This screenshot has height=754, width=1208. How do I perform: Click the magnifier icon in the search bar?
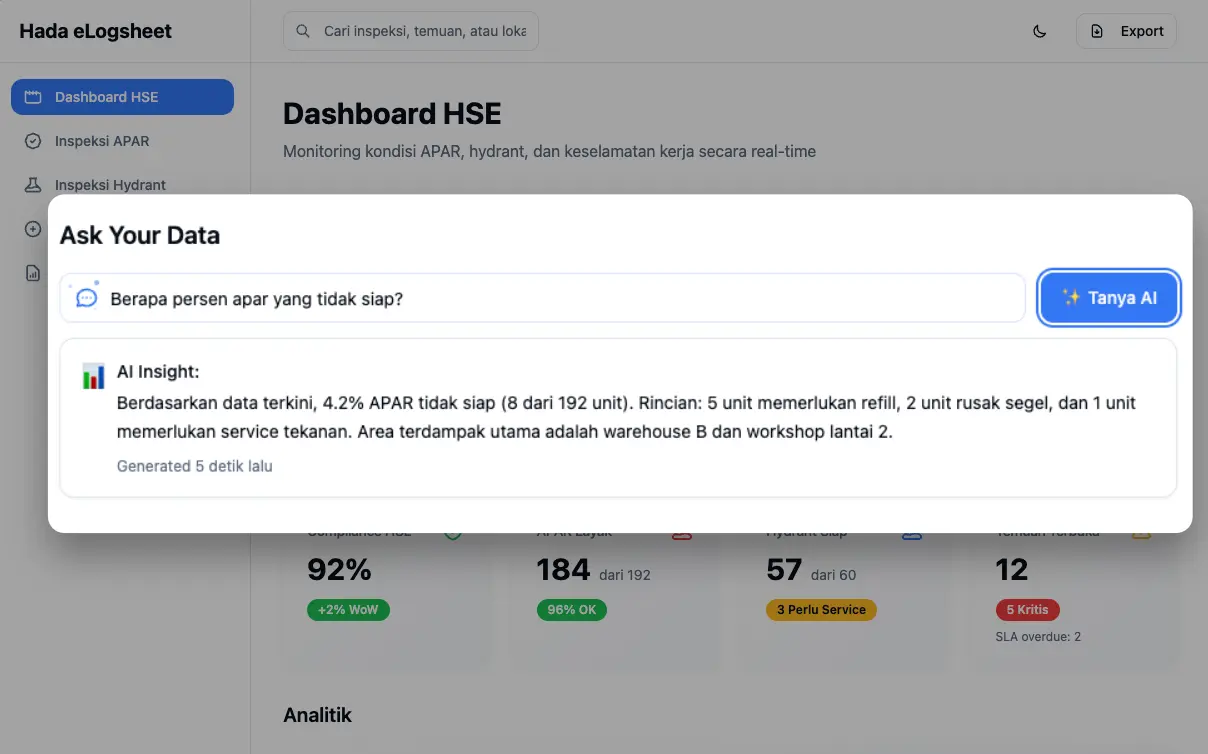pyautogui.click(x=302, y=31)
